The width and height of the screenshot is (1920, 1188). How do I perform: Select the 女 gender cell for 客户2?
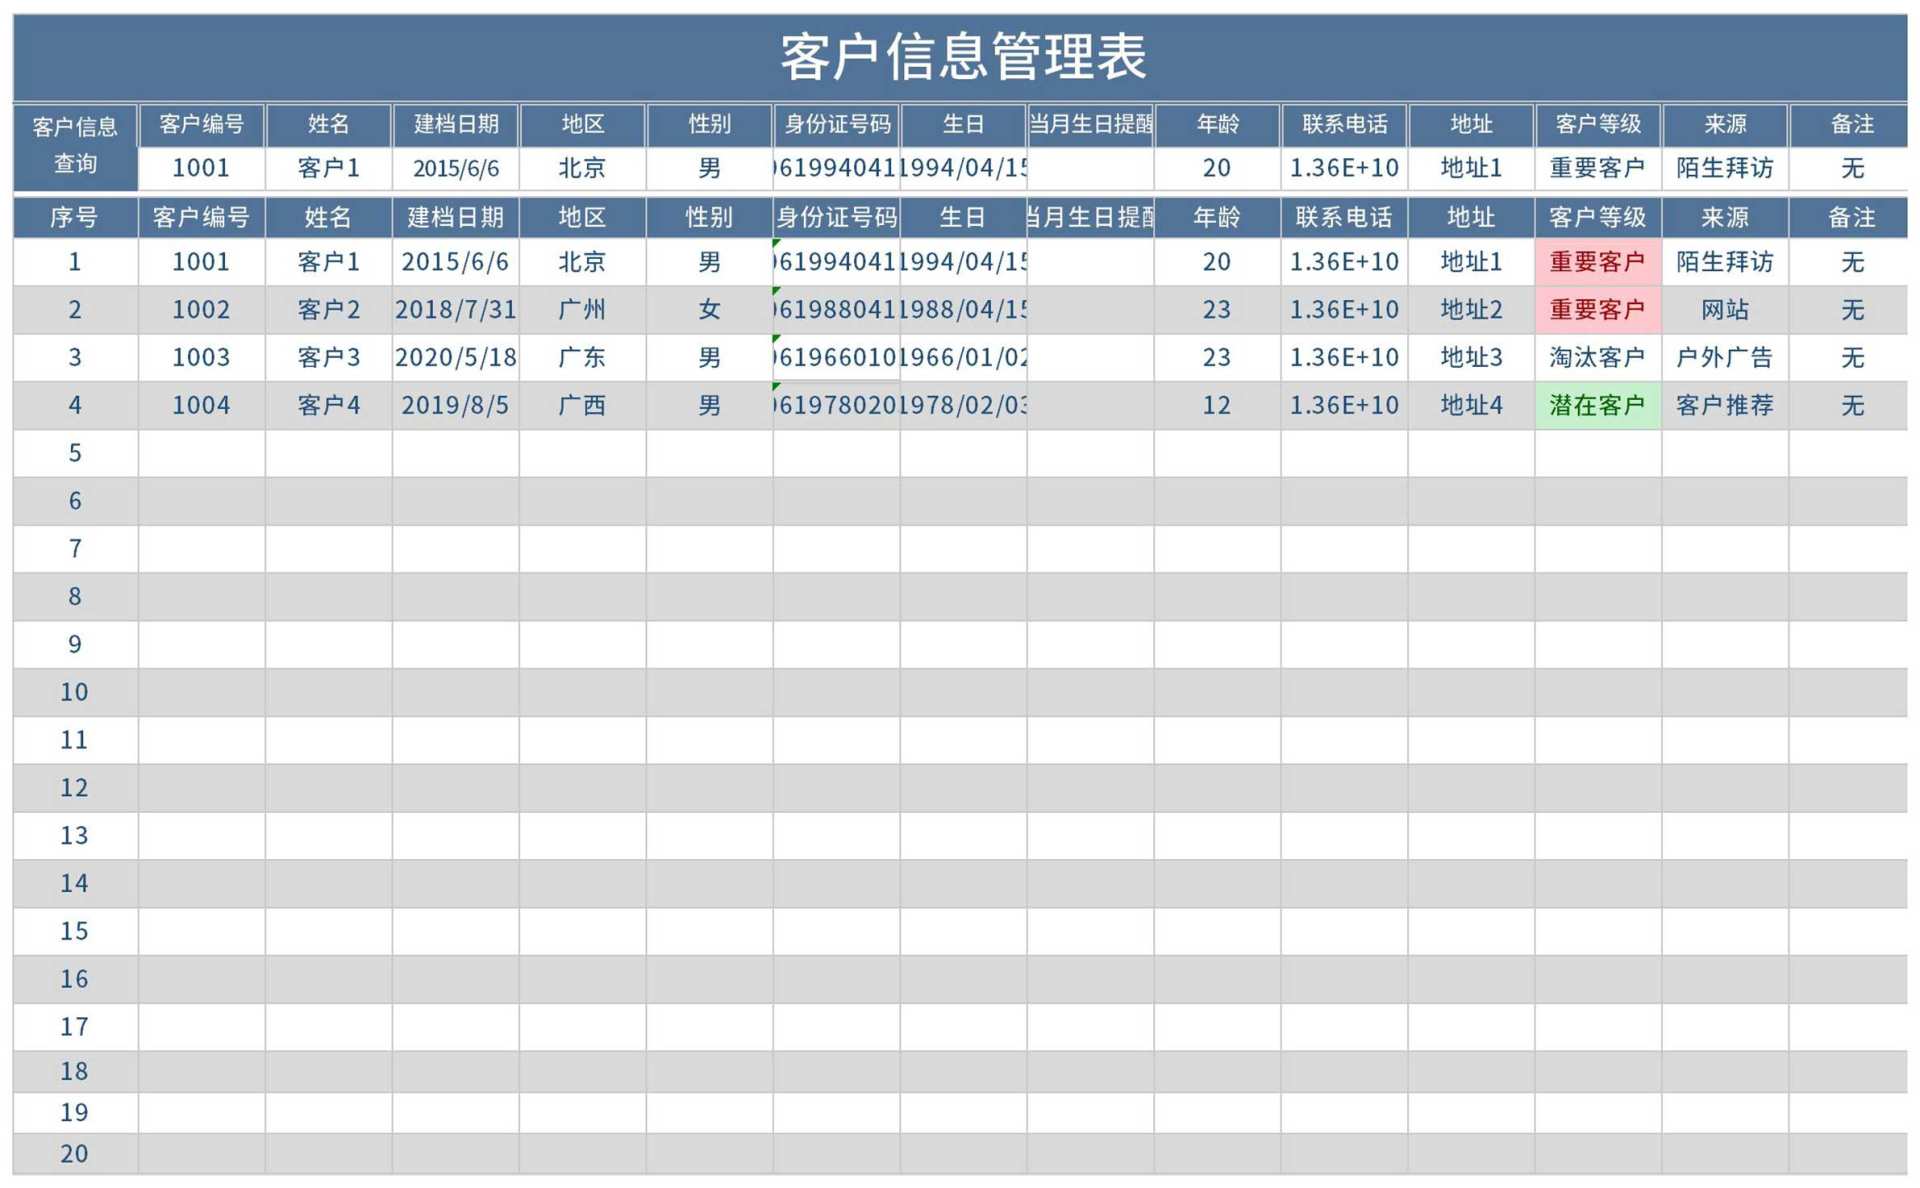[709, 310]
